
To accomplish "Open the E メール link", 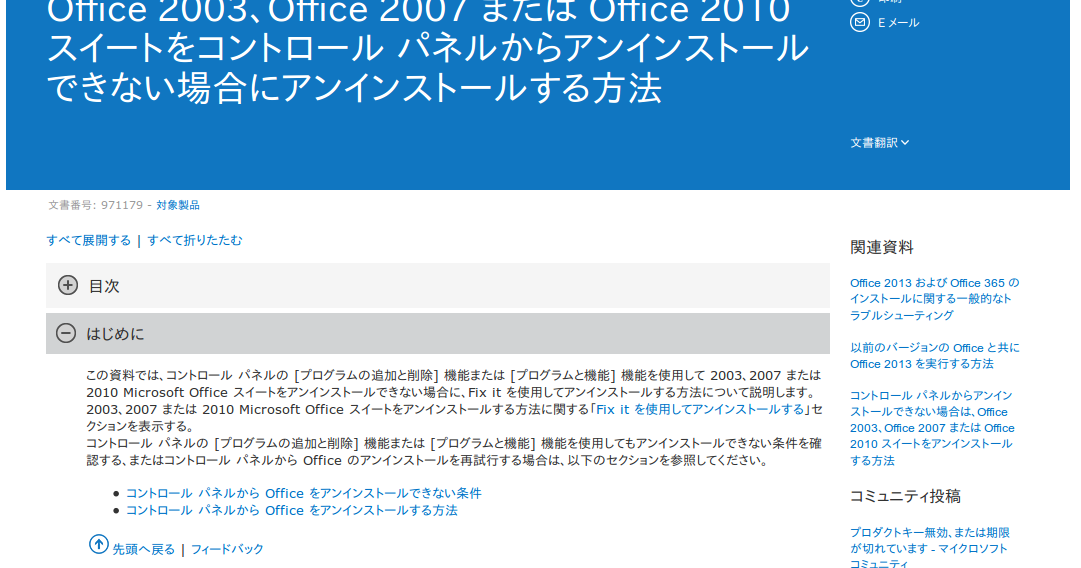I will click(898, 23).
